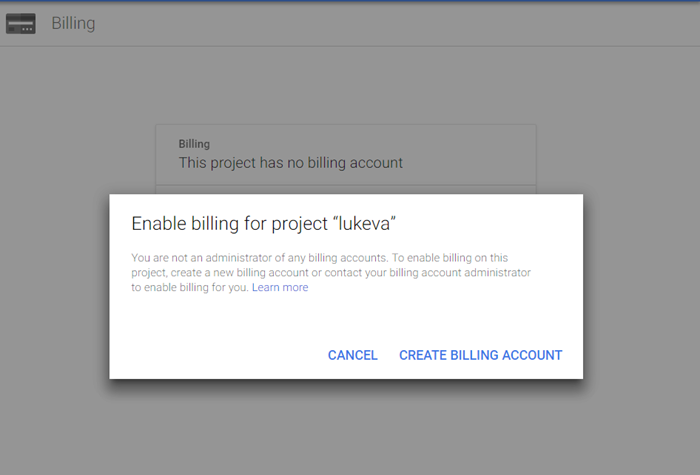Dismiss the dialog with CANCEL
The width and height of the screenshot is (700, 475).
[x=353, y=355]
